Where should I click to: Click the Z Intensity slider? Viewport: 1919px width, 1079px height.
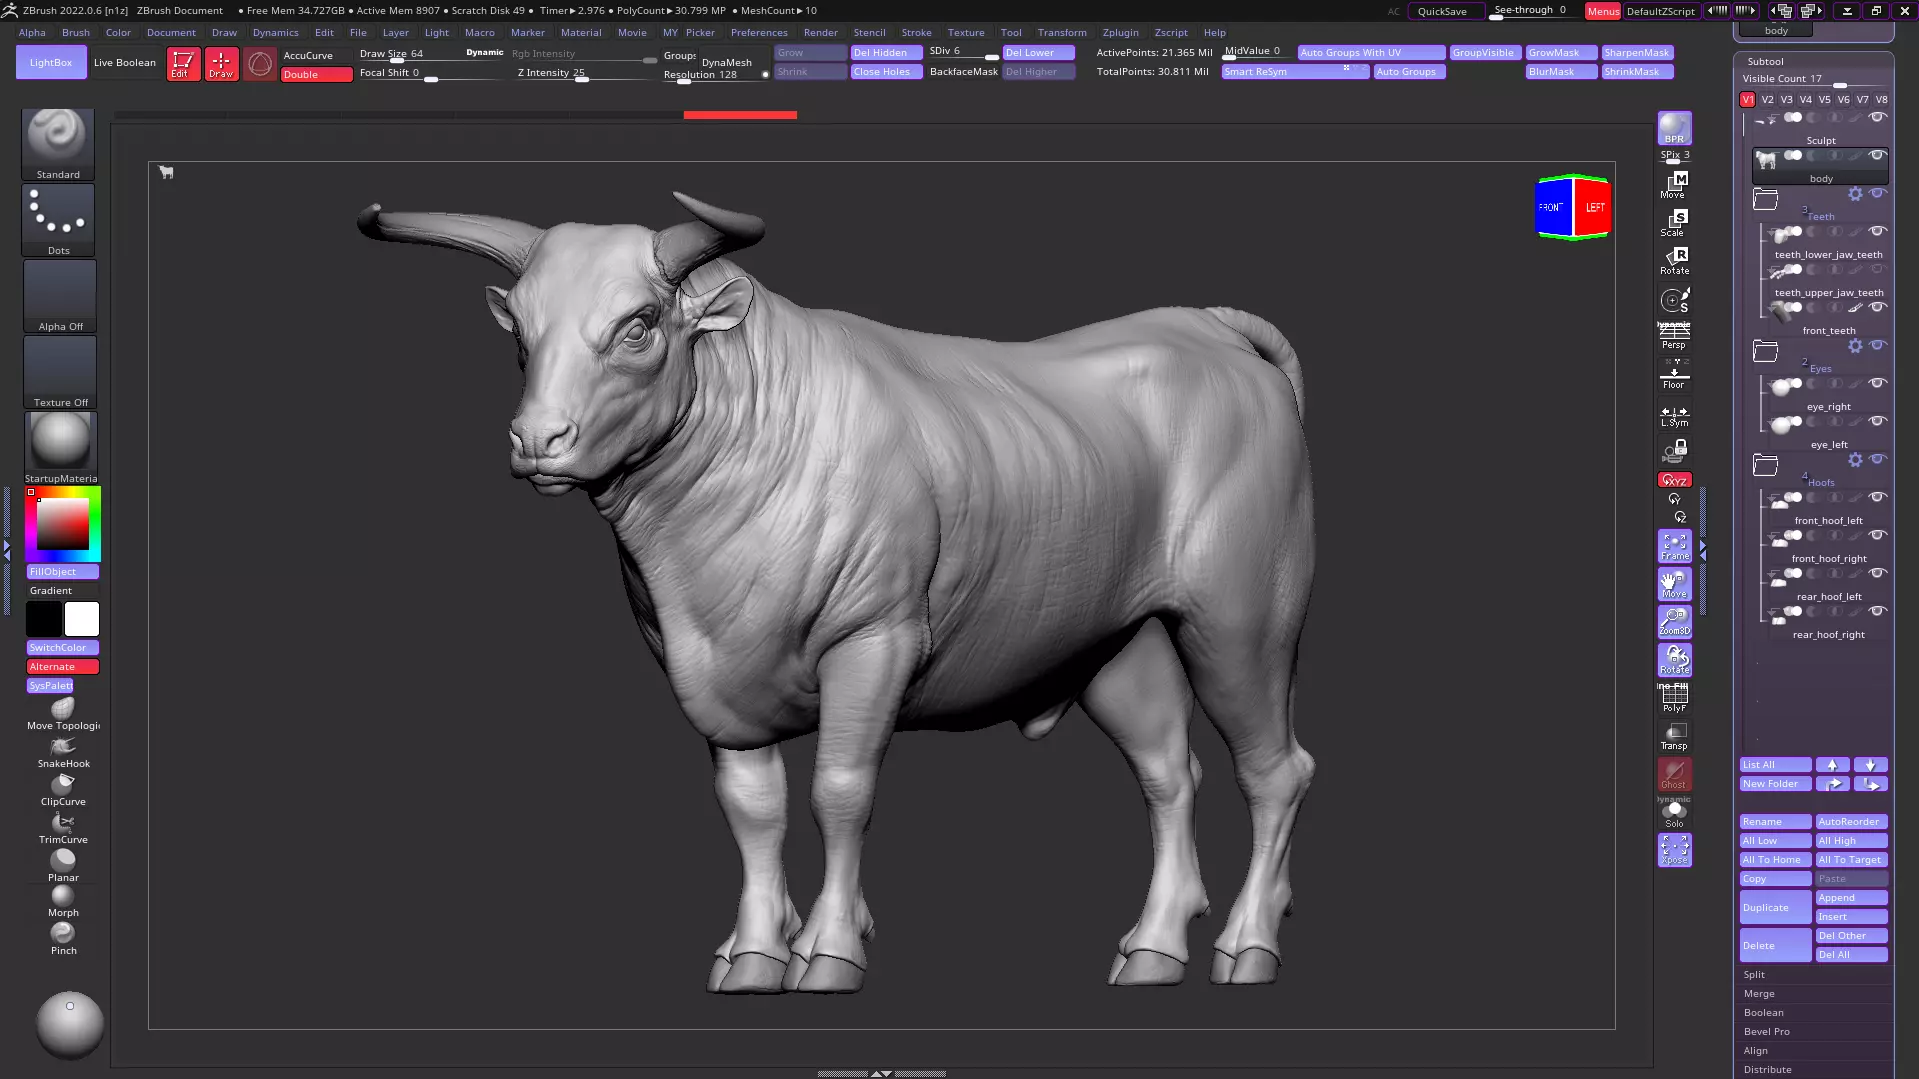[x=583, y=73]
